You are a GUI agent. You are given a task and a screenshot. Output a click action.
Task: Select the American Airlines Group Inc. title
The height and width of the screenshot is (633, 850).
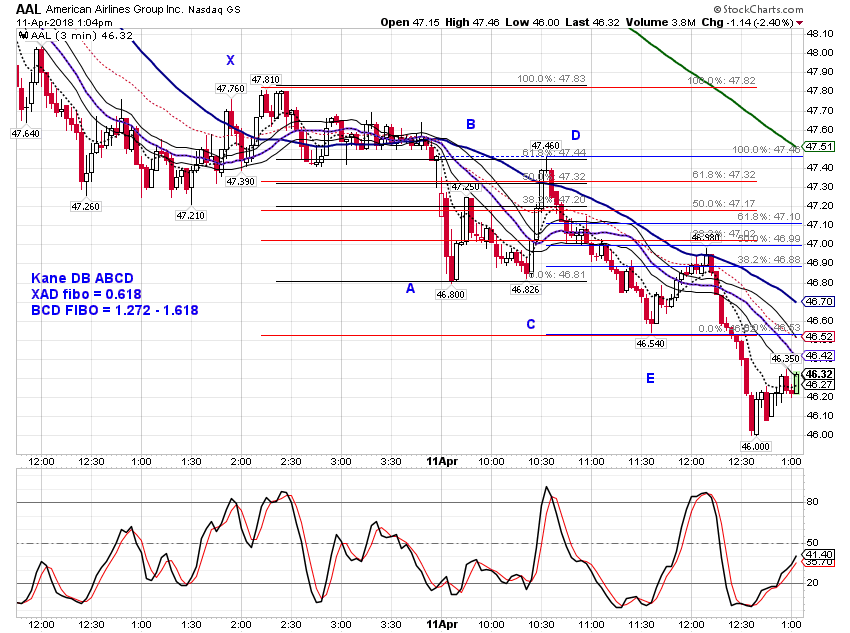(x=114, y=9)
